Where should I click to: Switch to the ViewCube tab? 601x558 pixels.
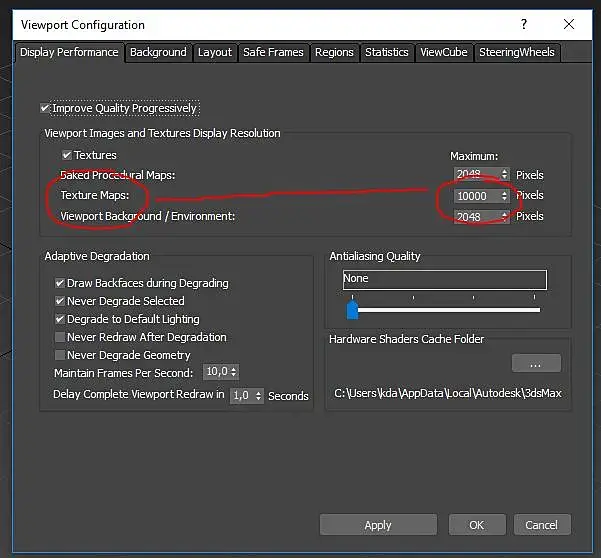click(x=444, y=53)
